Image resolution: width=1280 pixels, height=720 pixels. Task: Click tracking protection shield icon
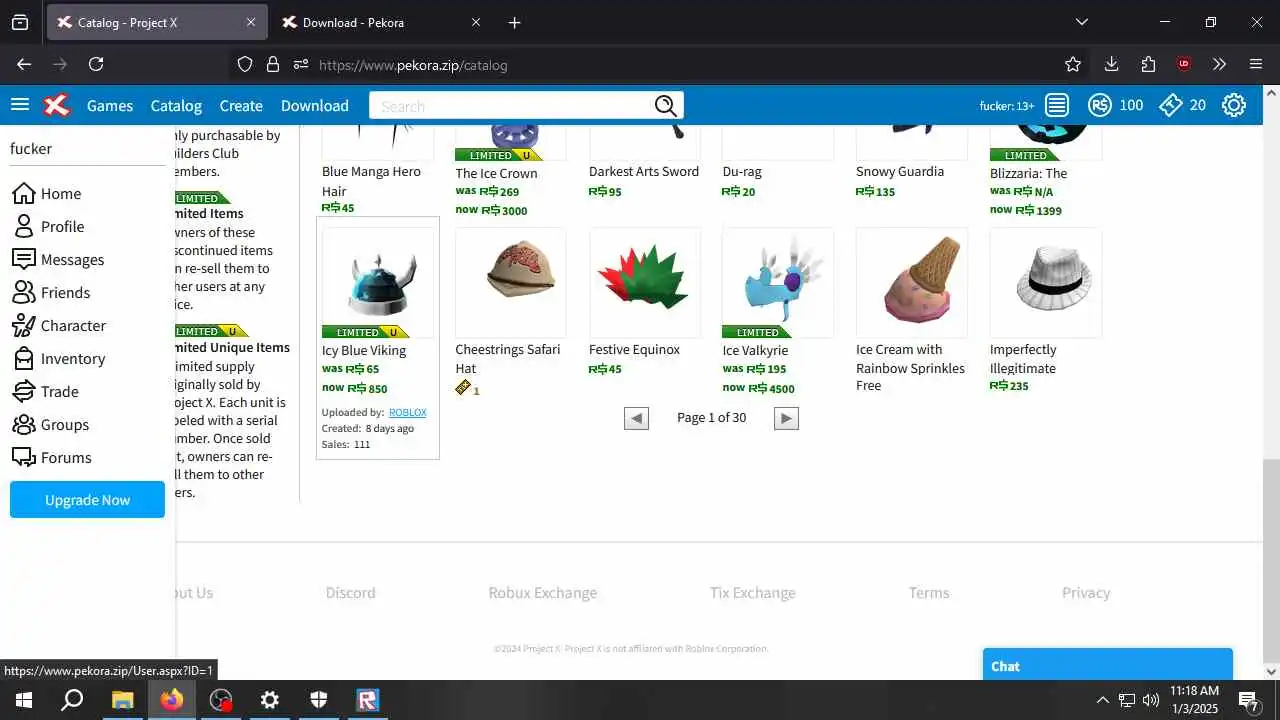click(245, 64)
